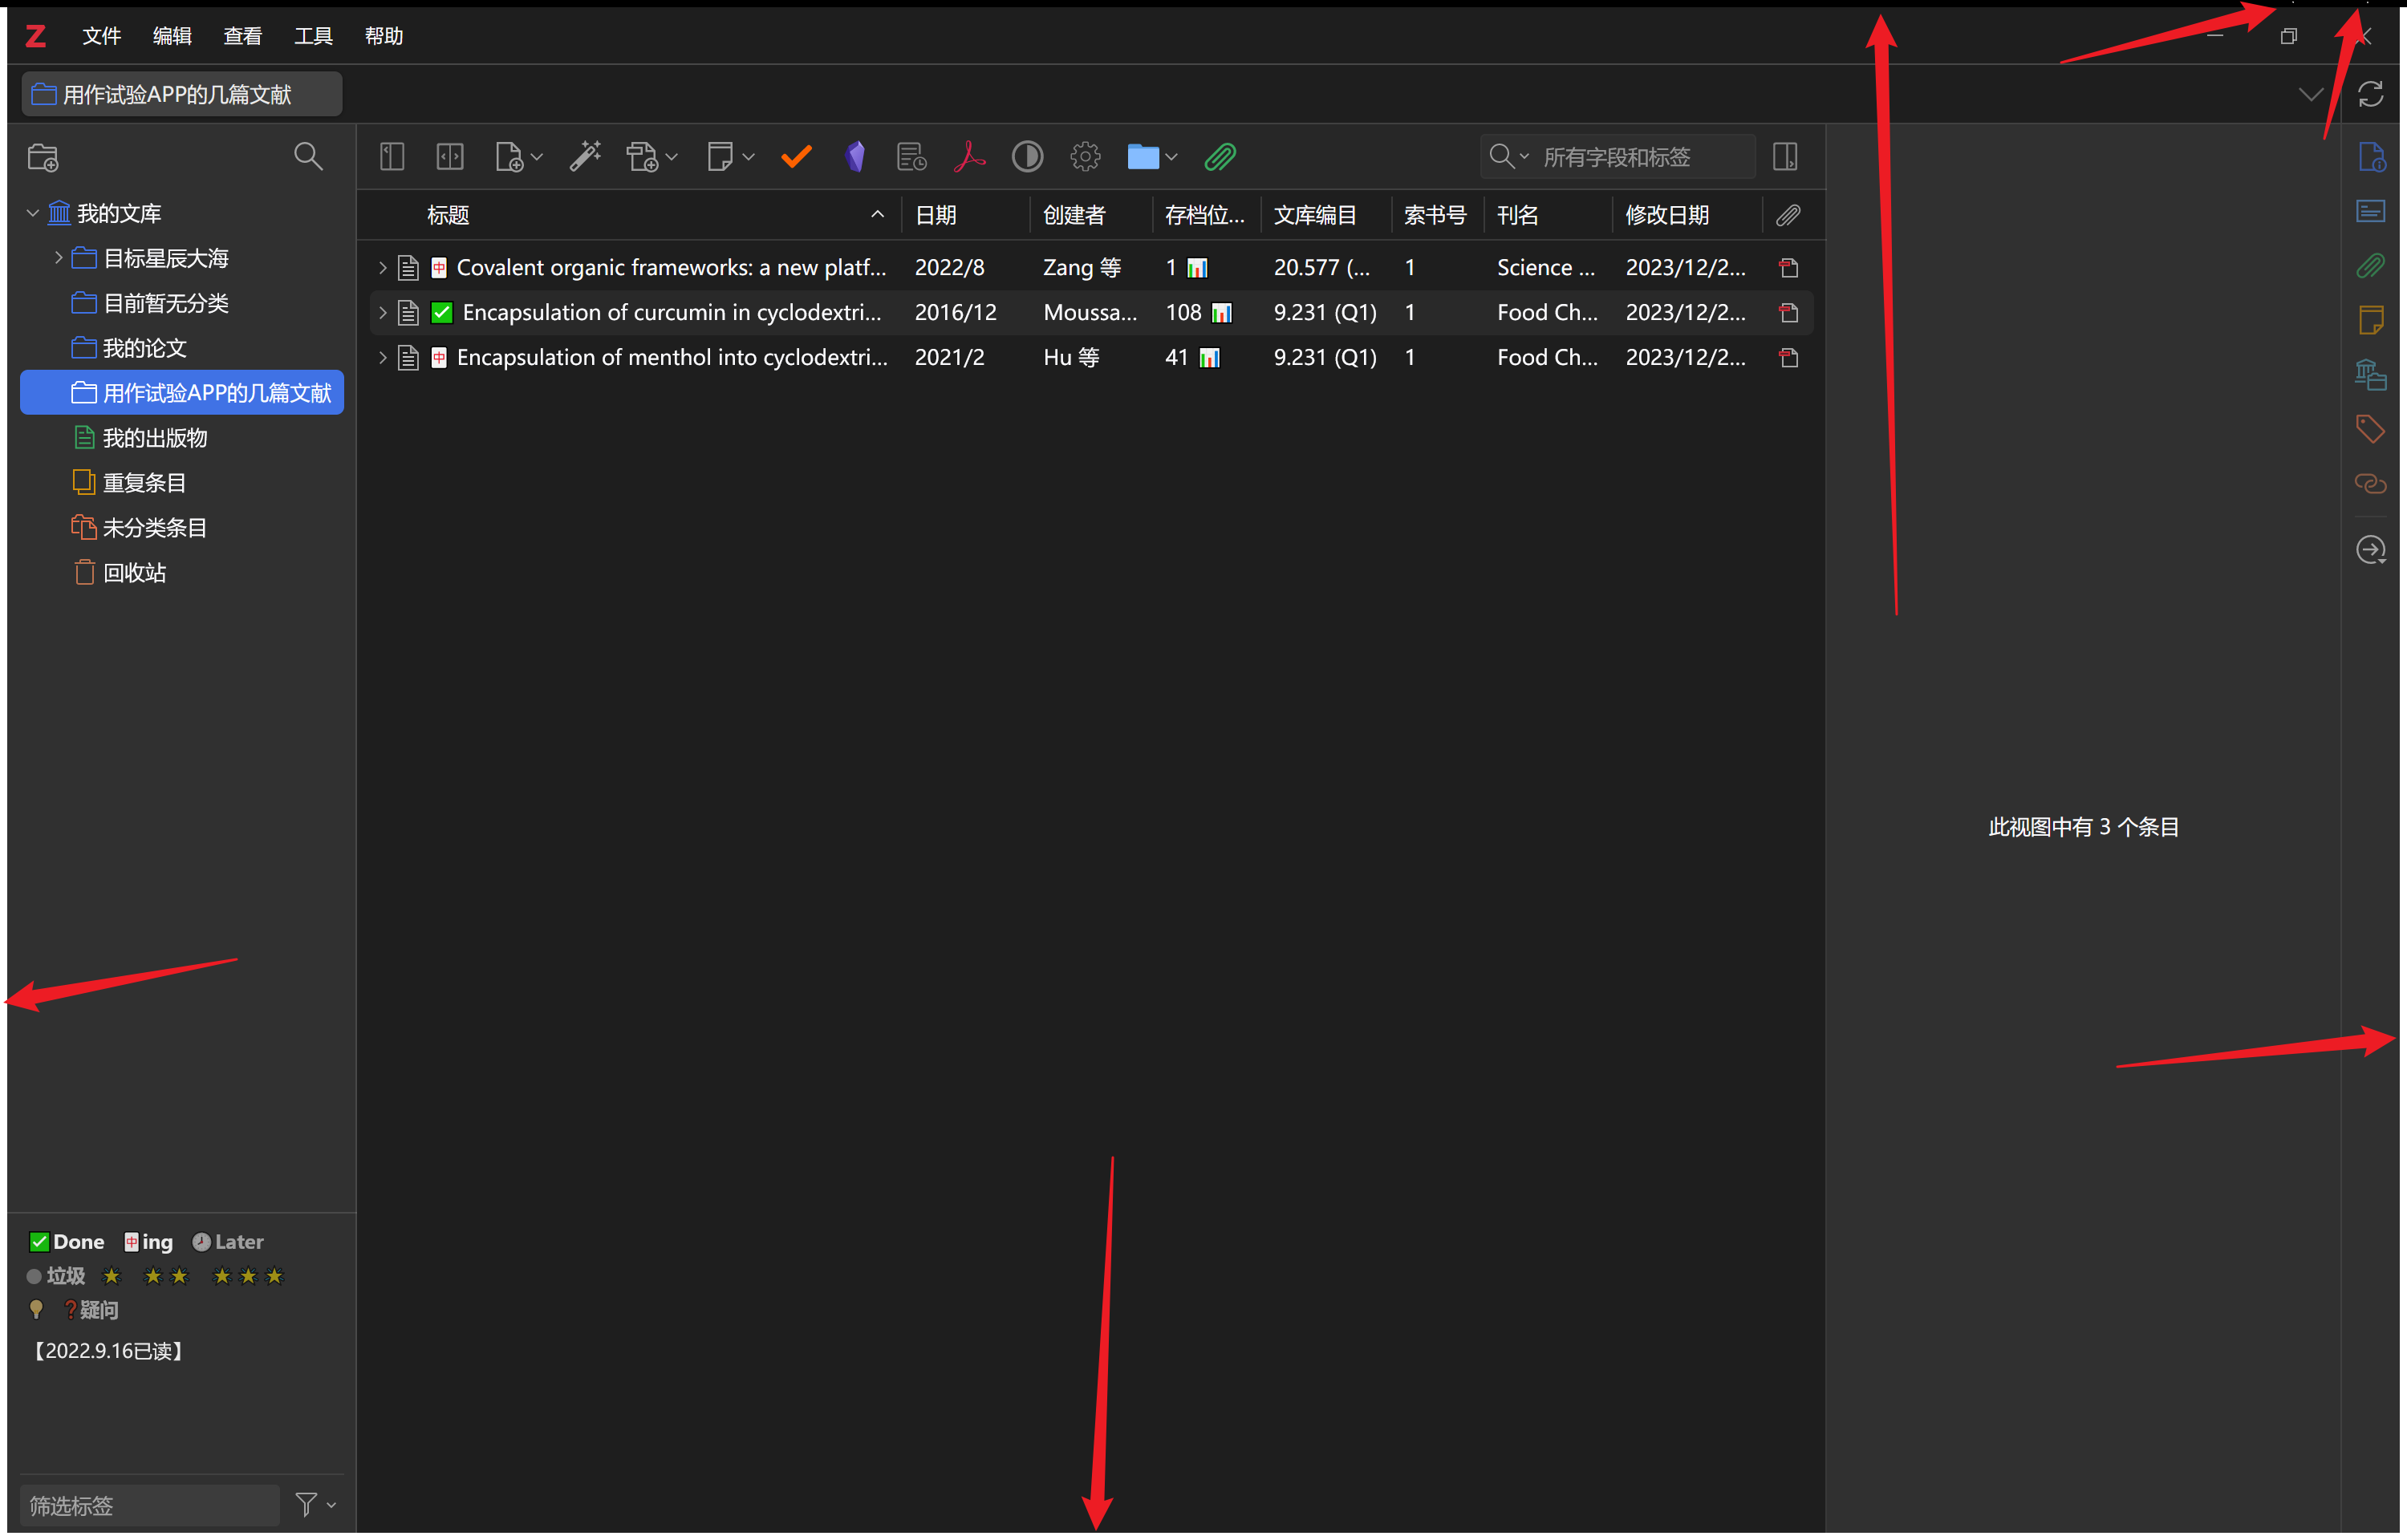The height and width of the screenshot is (1540, 2407).
Task: Toggle the right item pane layout button
Action: click(x=1785, y=157)
